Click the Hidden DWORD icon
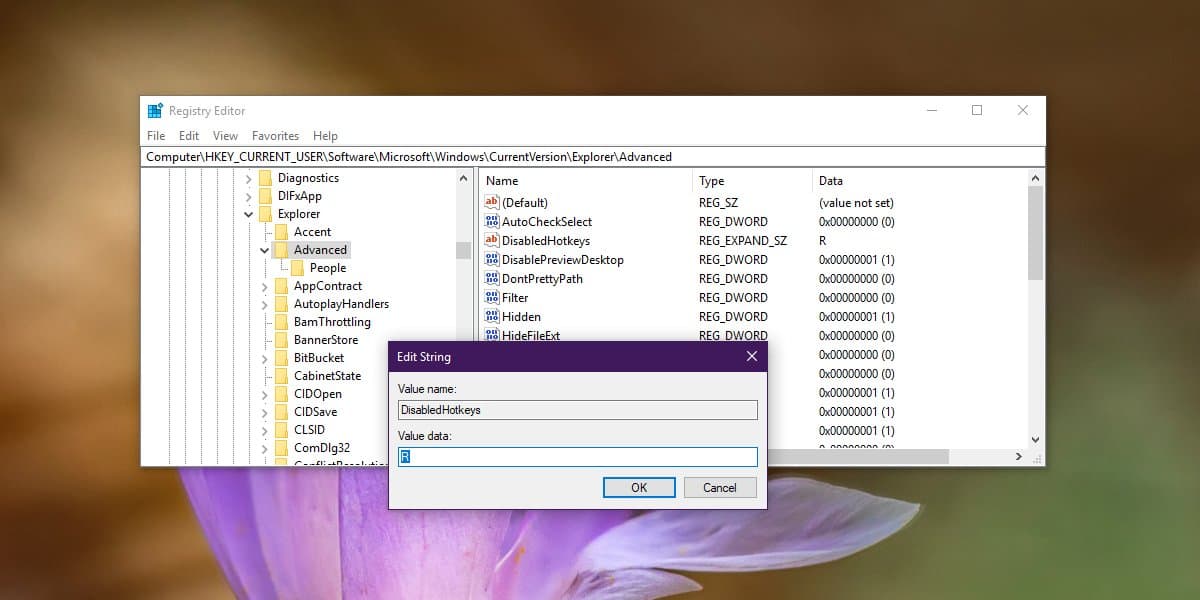The width and height of the screenshot is (1200, 600). (491, 317)
